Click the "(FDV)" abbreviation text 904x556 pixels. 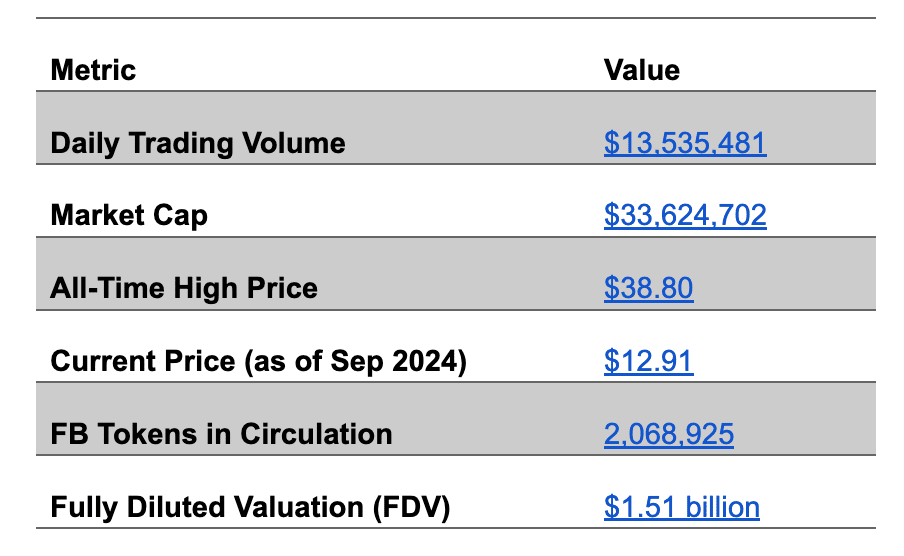pos(411,507)
